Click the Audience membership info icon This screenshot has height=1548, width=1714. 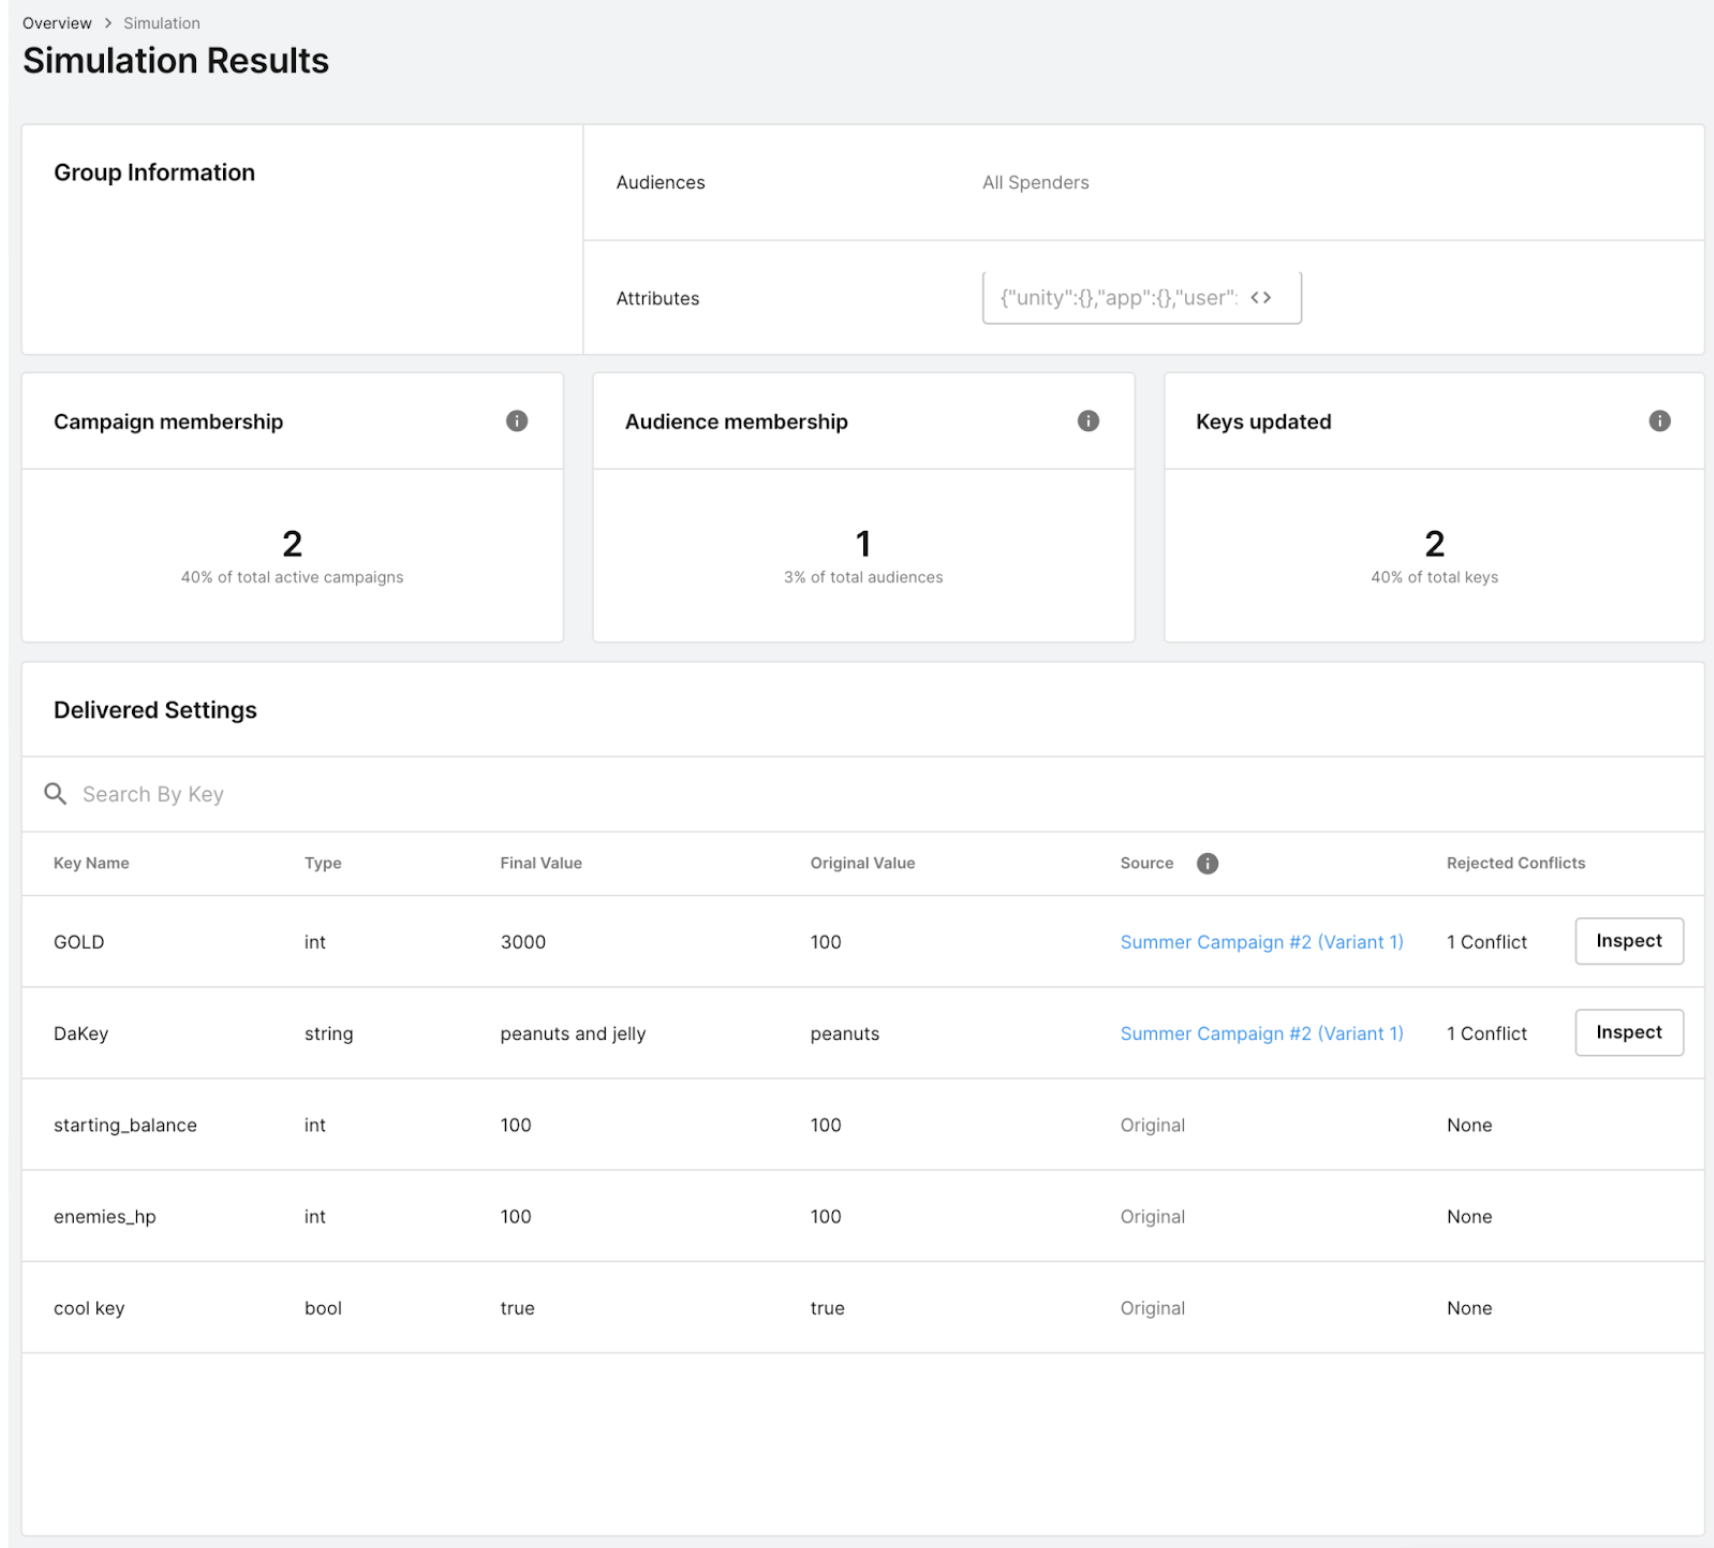1088,421
